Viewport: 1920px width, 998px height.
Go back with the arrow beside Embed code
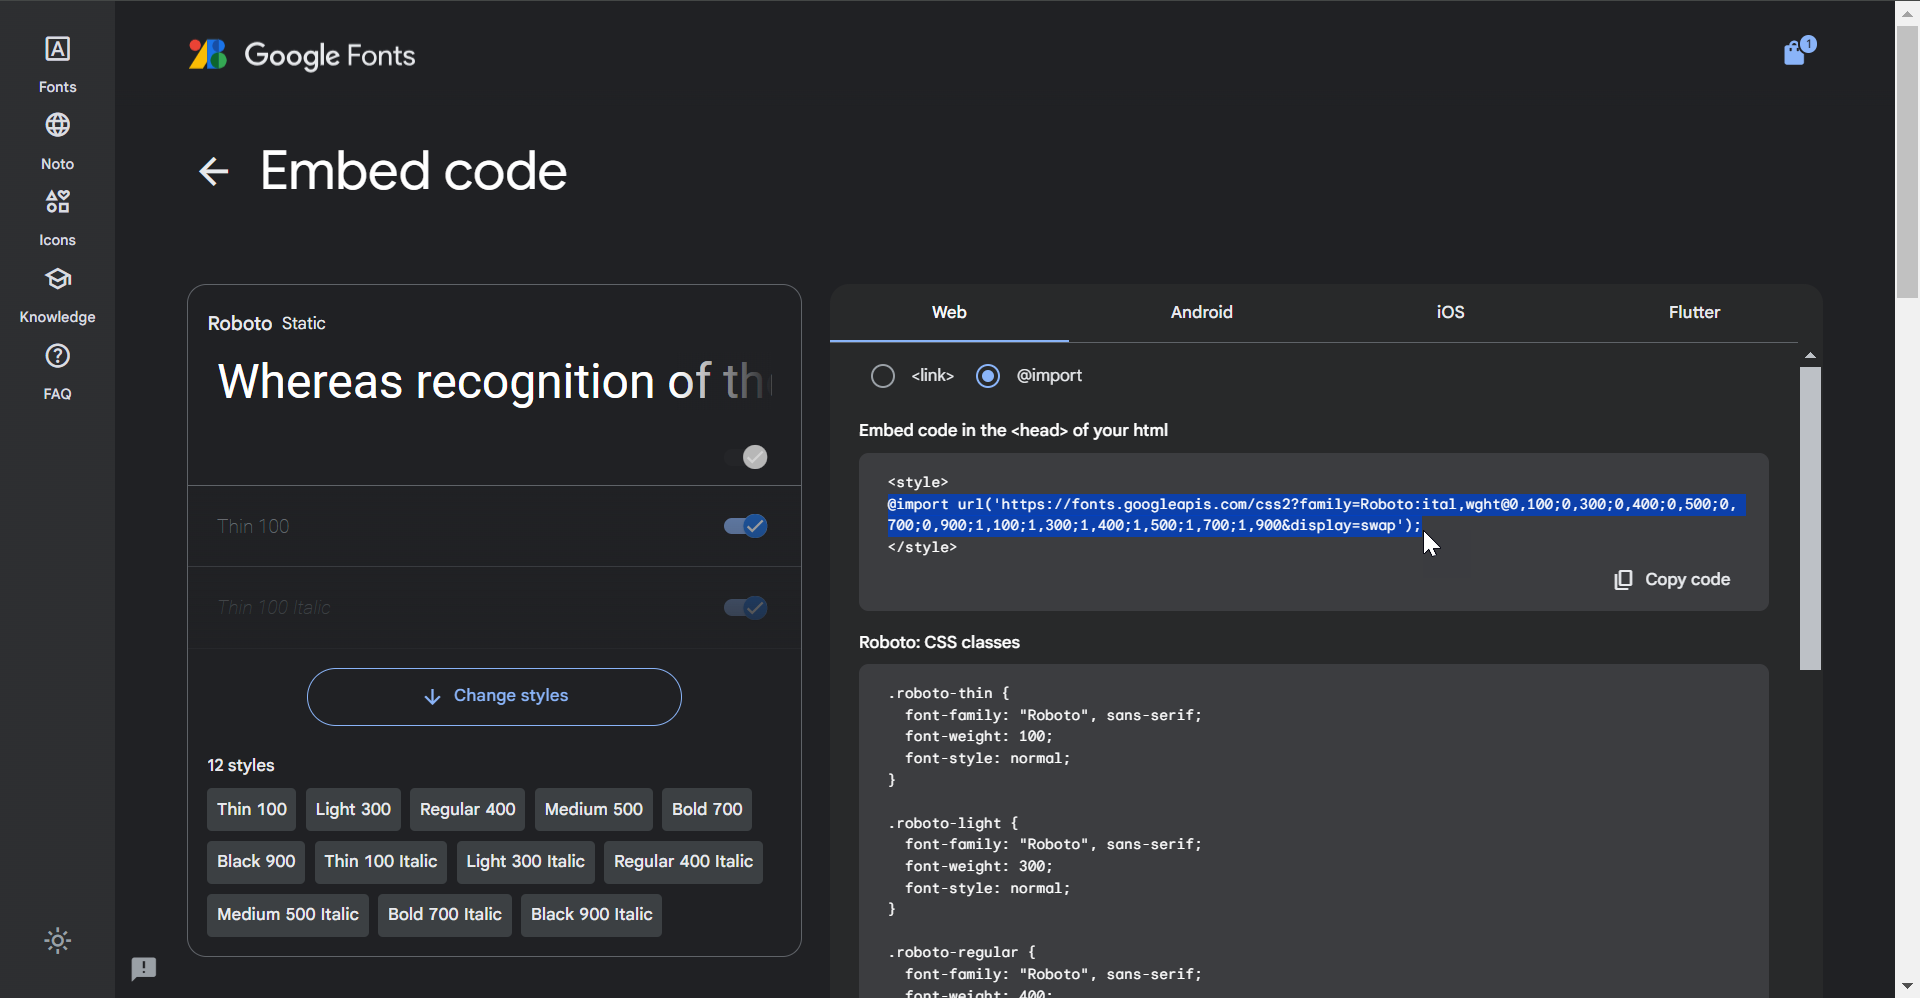(x=214, y=171)
